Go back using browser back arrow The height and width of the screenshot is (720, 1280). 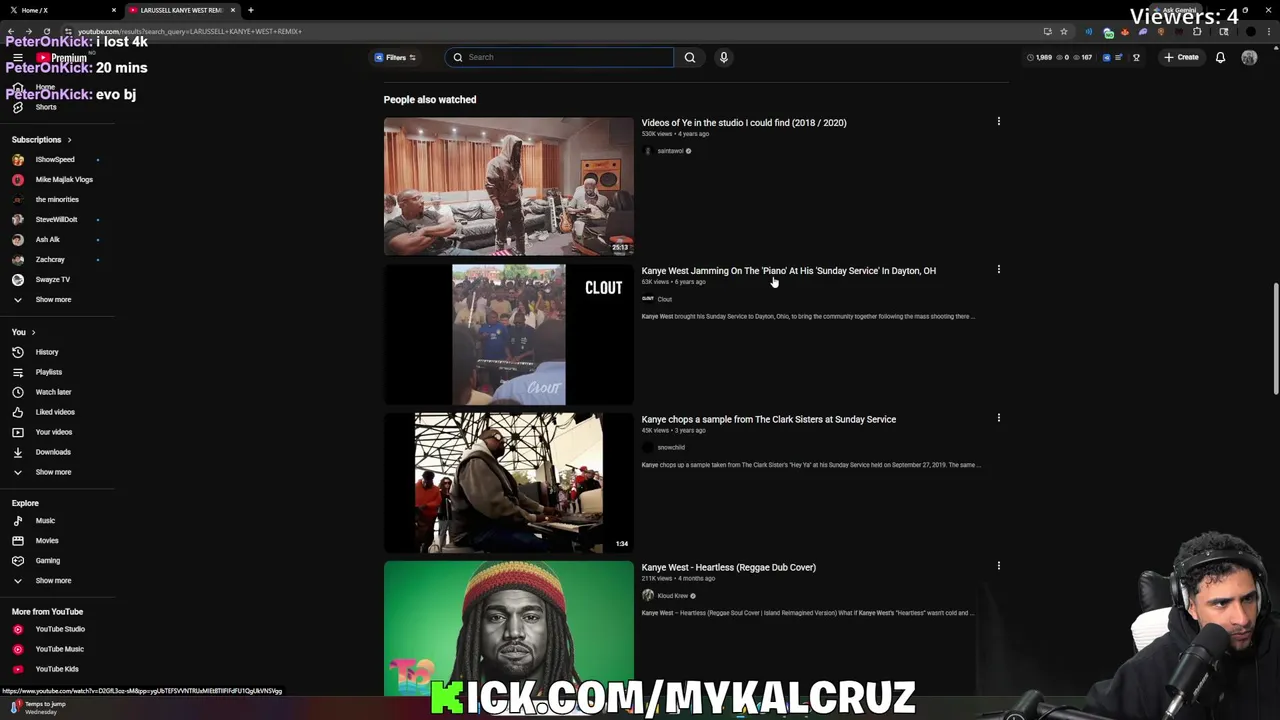point(10,31)
